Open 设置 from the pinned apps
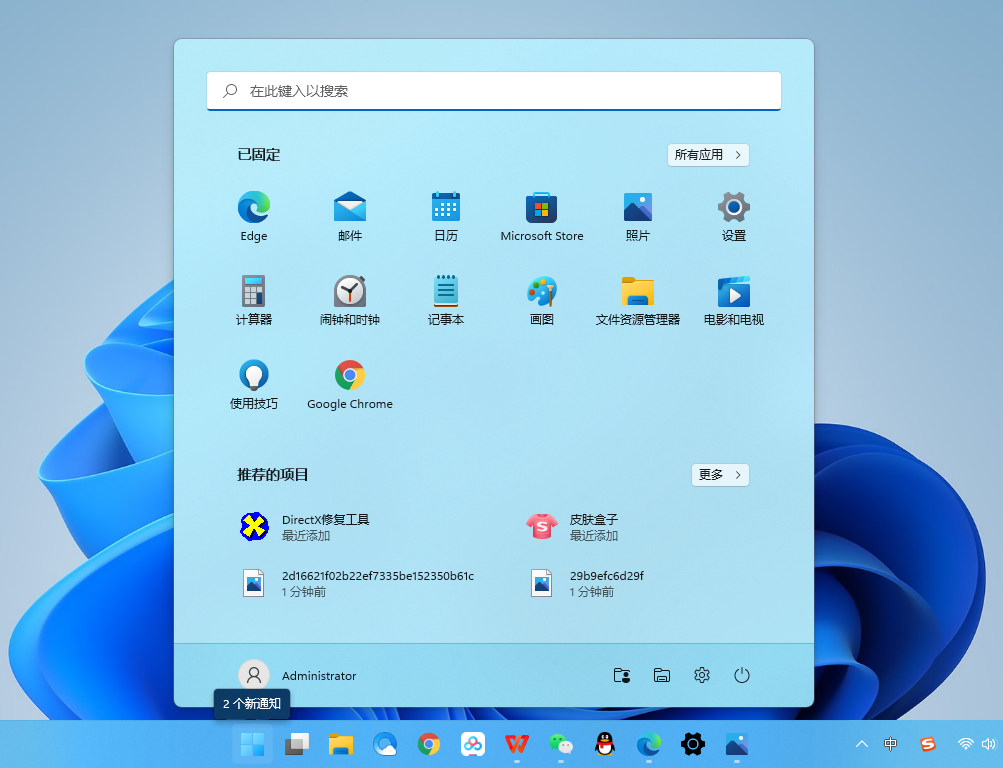Viewport: 1003px width, 768px height. pyautogui.click(x=734, y=216)
